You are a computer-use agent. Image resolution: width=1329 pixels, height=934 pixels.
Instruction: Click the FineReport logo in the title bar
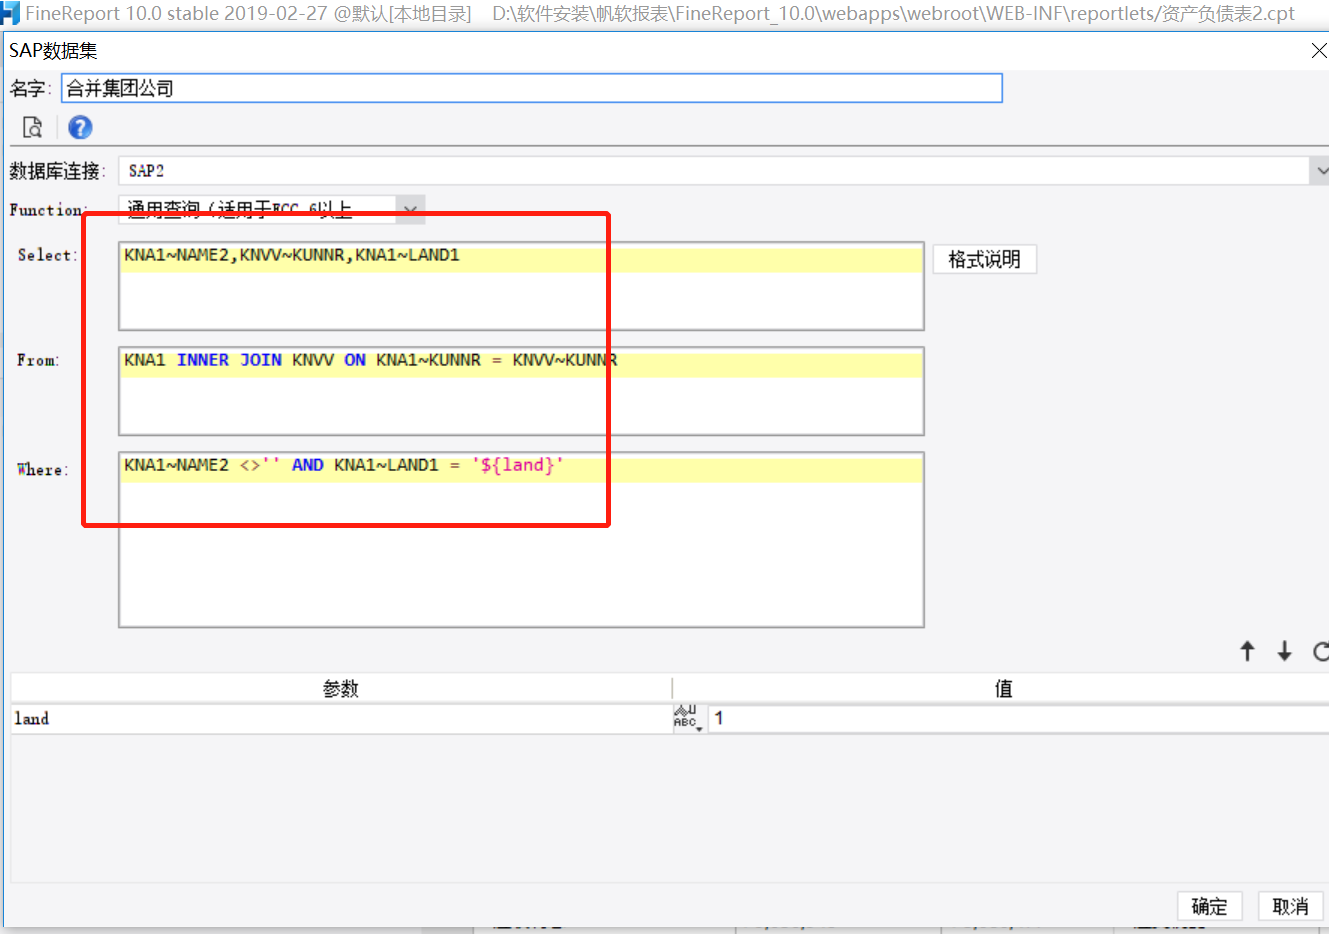[10, 13]
